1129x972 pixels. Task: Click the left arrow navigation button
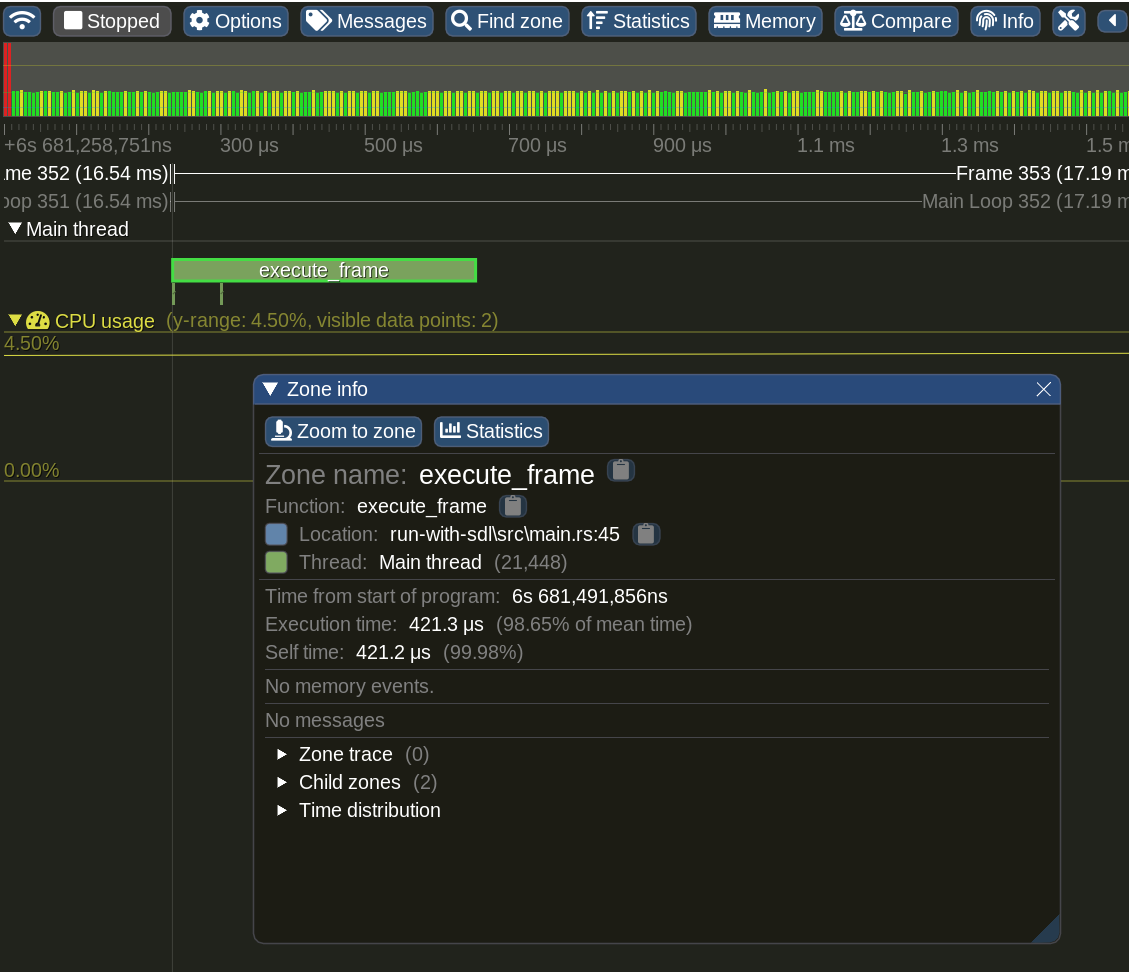click(x=1112, y=21)
